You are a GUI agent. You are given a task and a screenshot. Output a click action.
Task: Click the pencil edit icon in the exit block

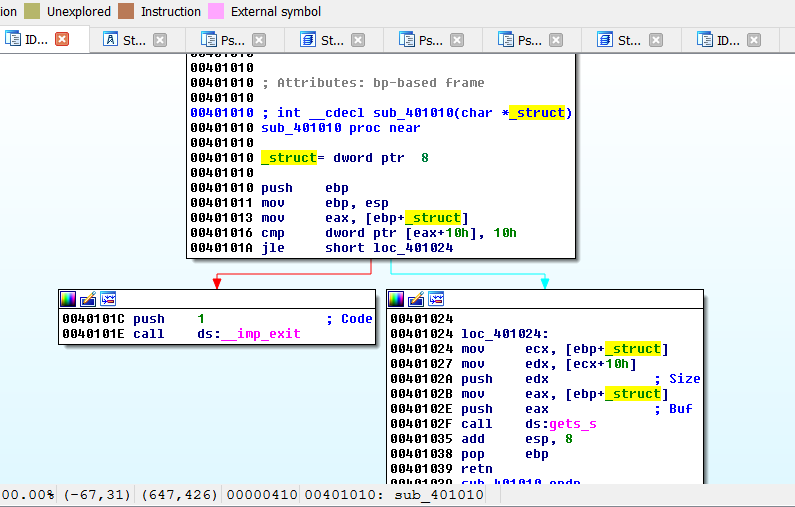pyautogui.click(x=88, y=298)
